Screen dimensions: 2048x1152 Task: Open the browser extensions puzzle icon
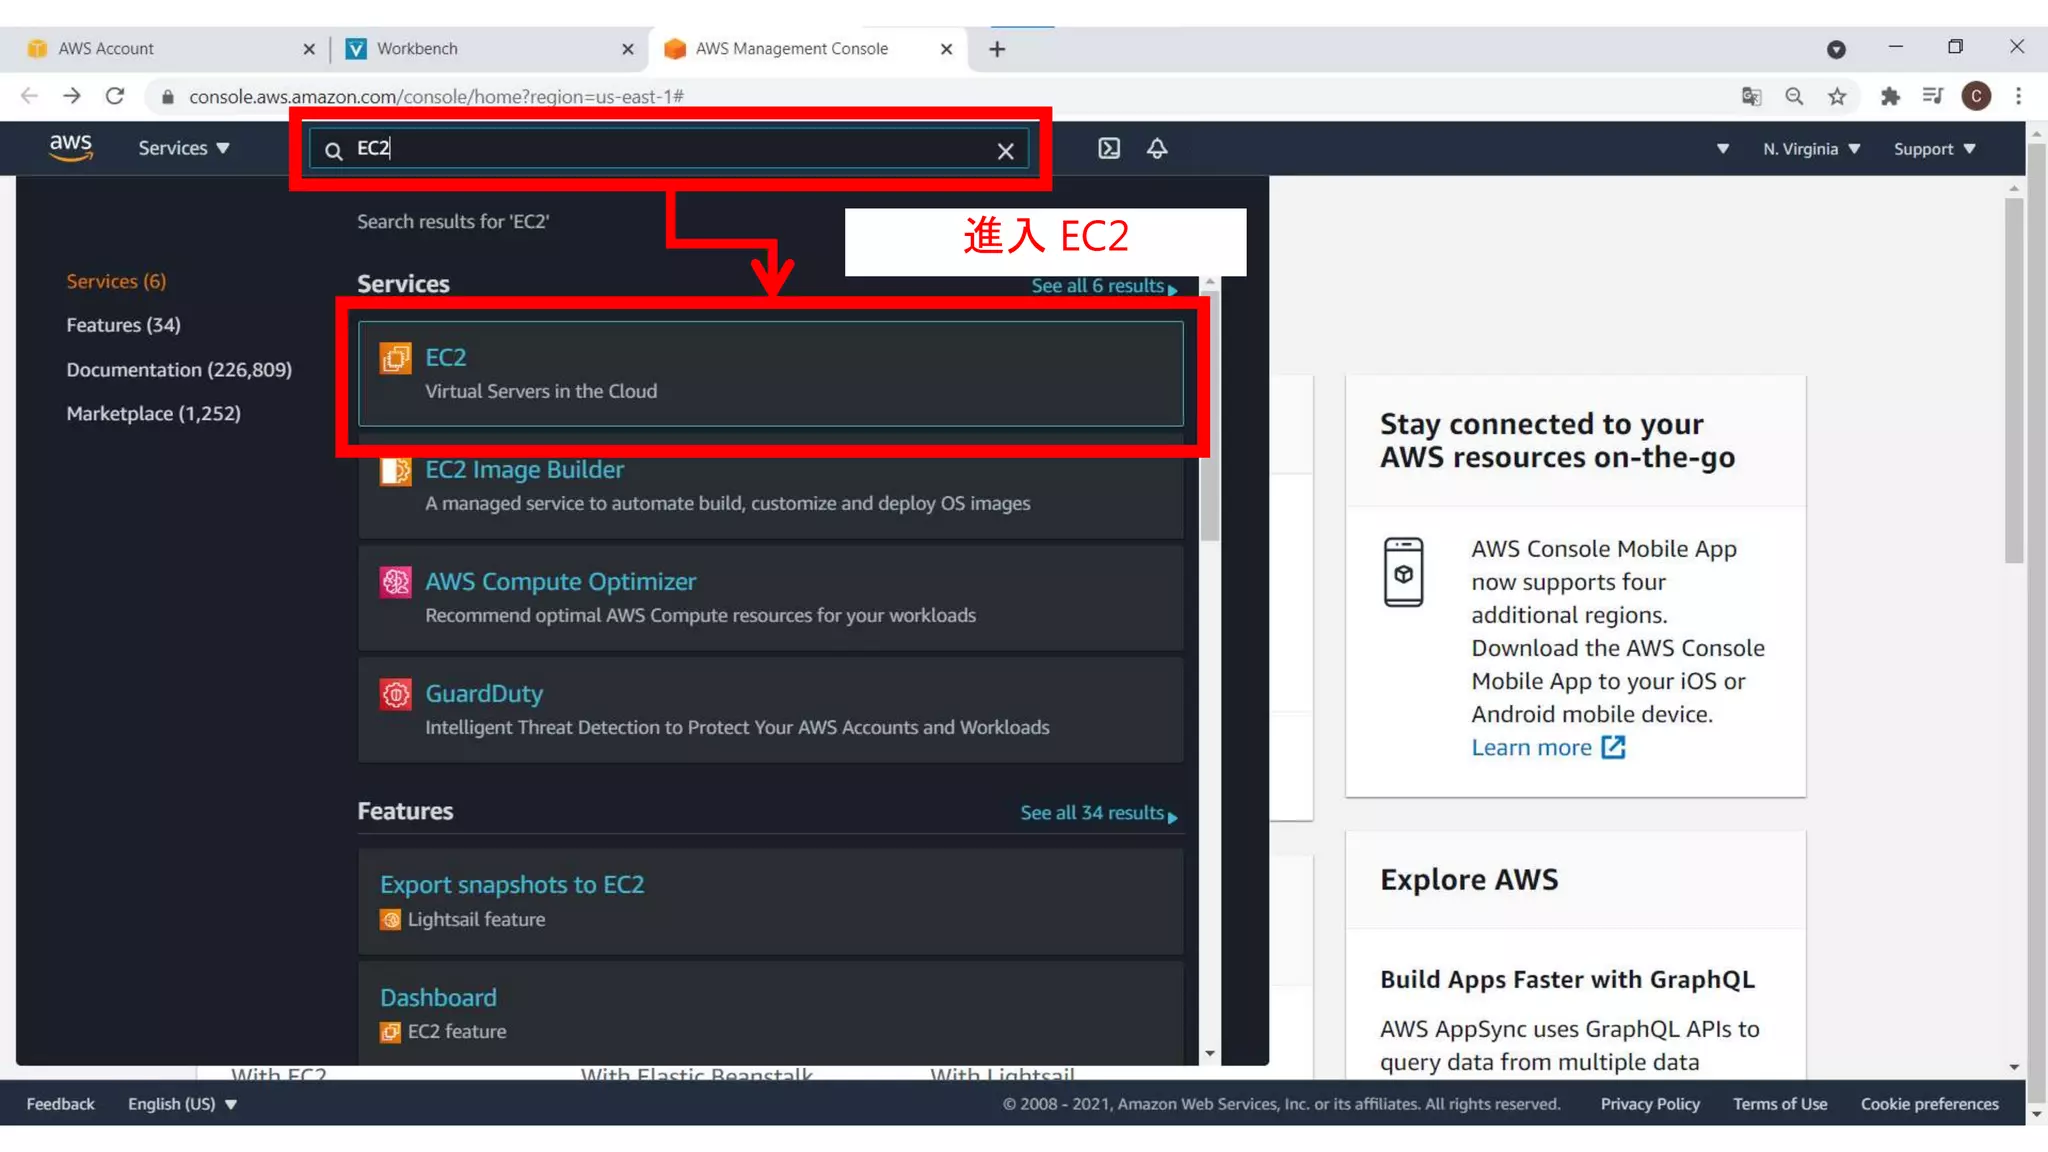click(1890, 96)
